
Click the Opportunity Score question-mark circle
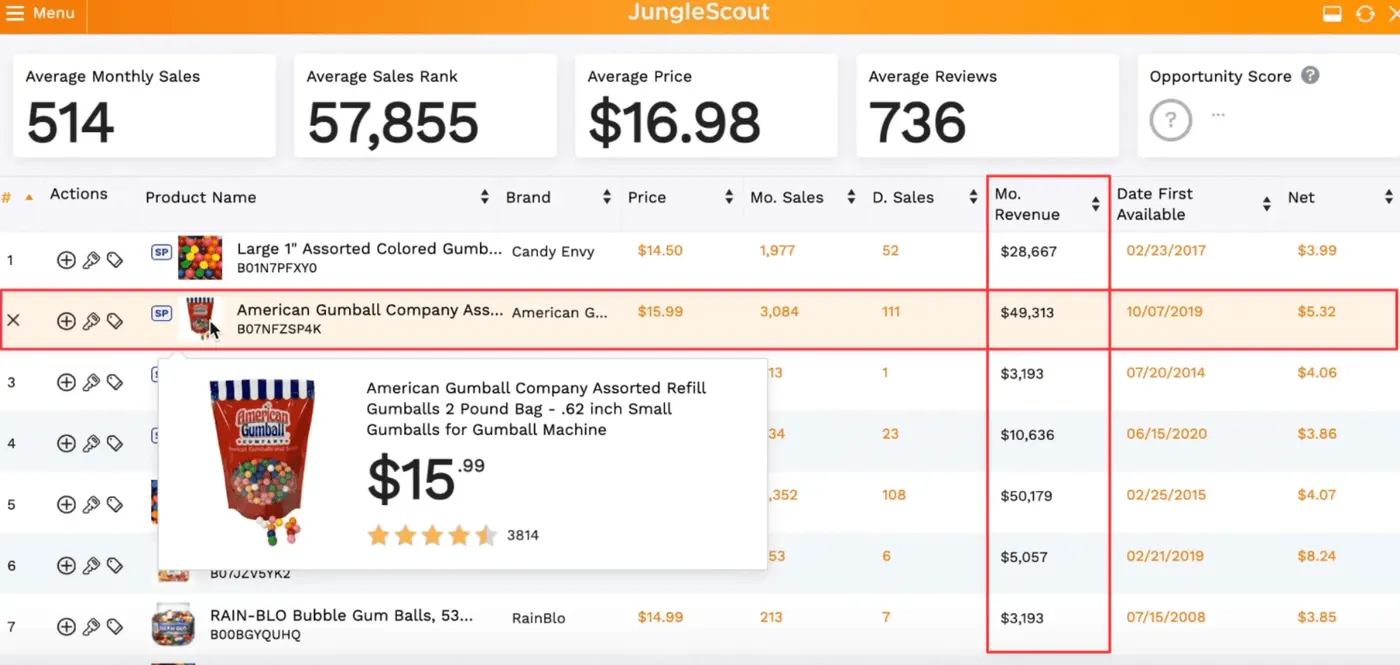pyautogui.click(x=1171, y=121)
